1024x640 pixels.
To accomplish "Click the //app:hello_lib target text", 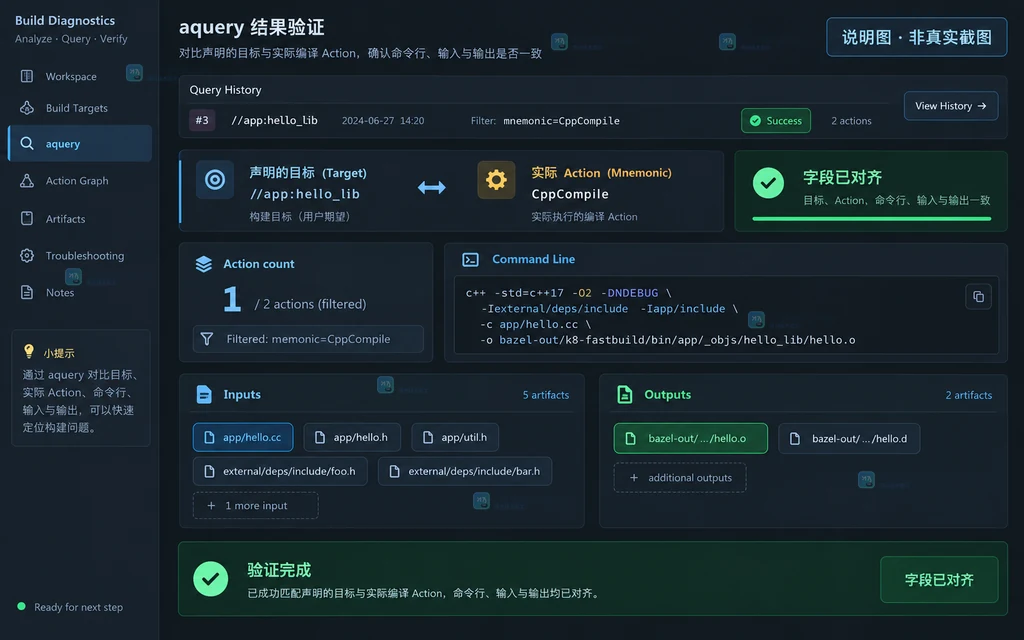I will (304, 194).
